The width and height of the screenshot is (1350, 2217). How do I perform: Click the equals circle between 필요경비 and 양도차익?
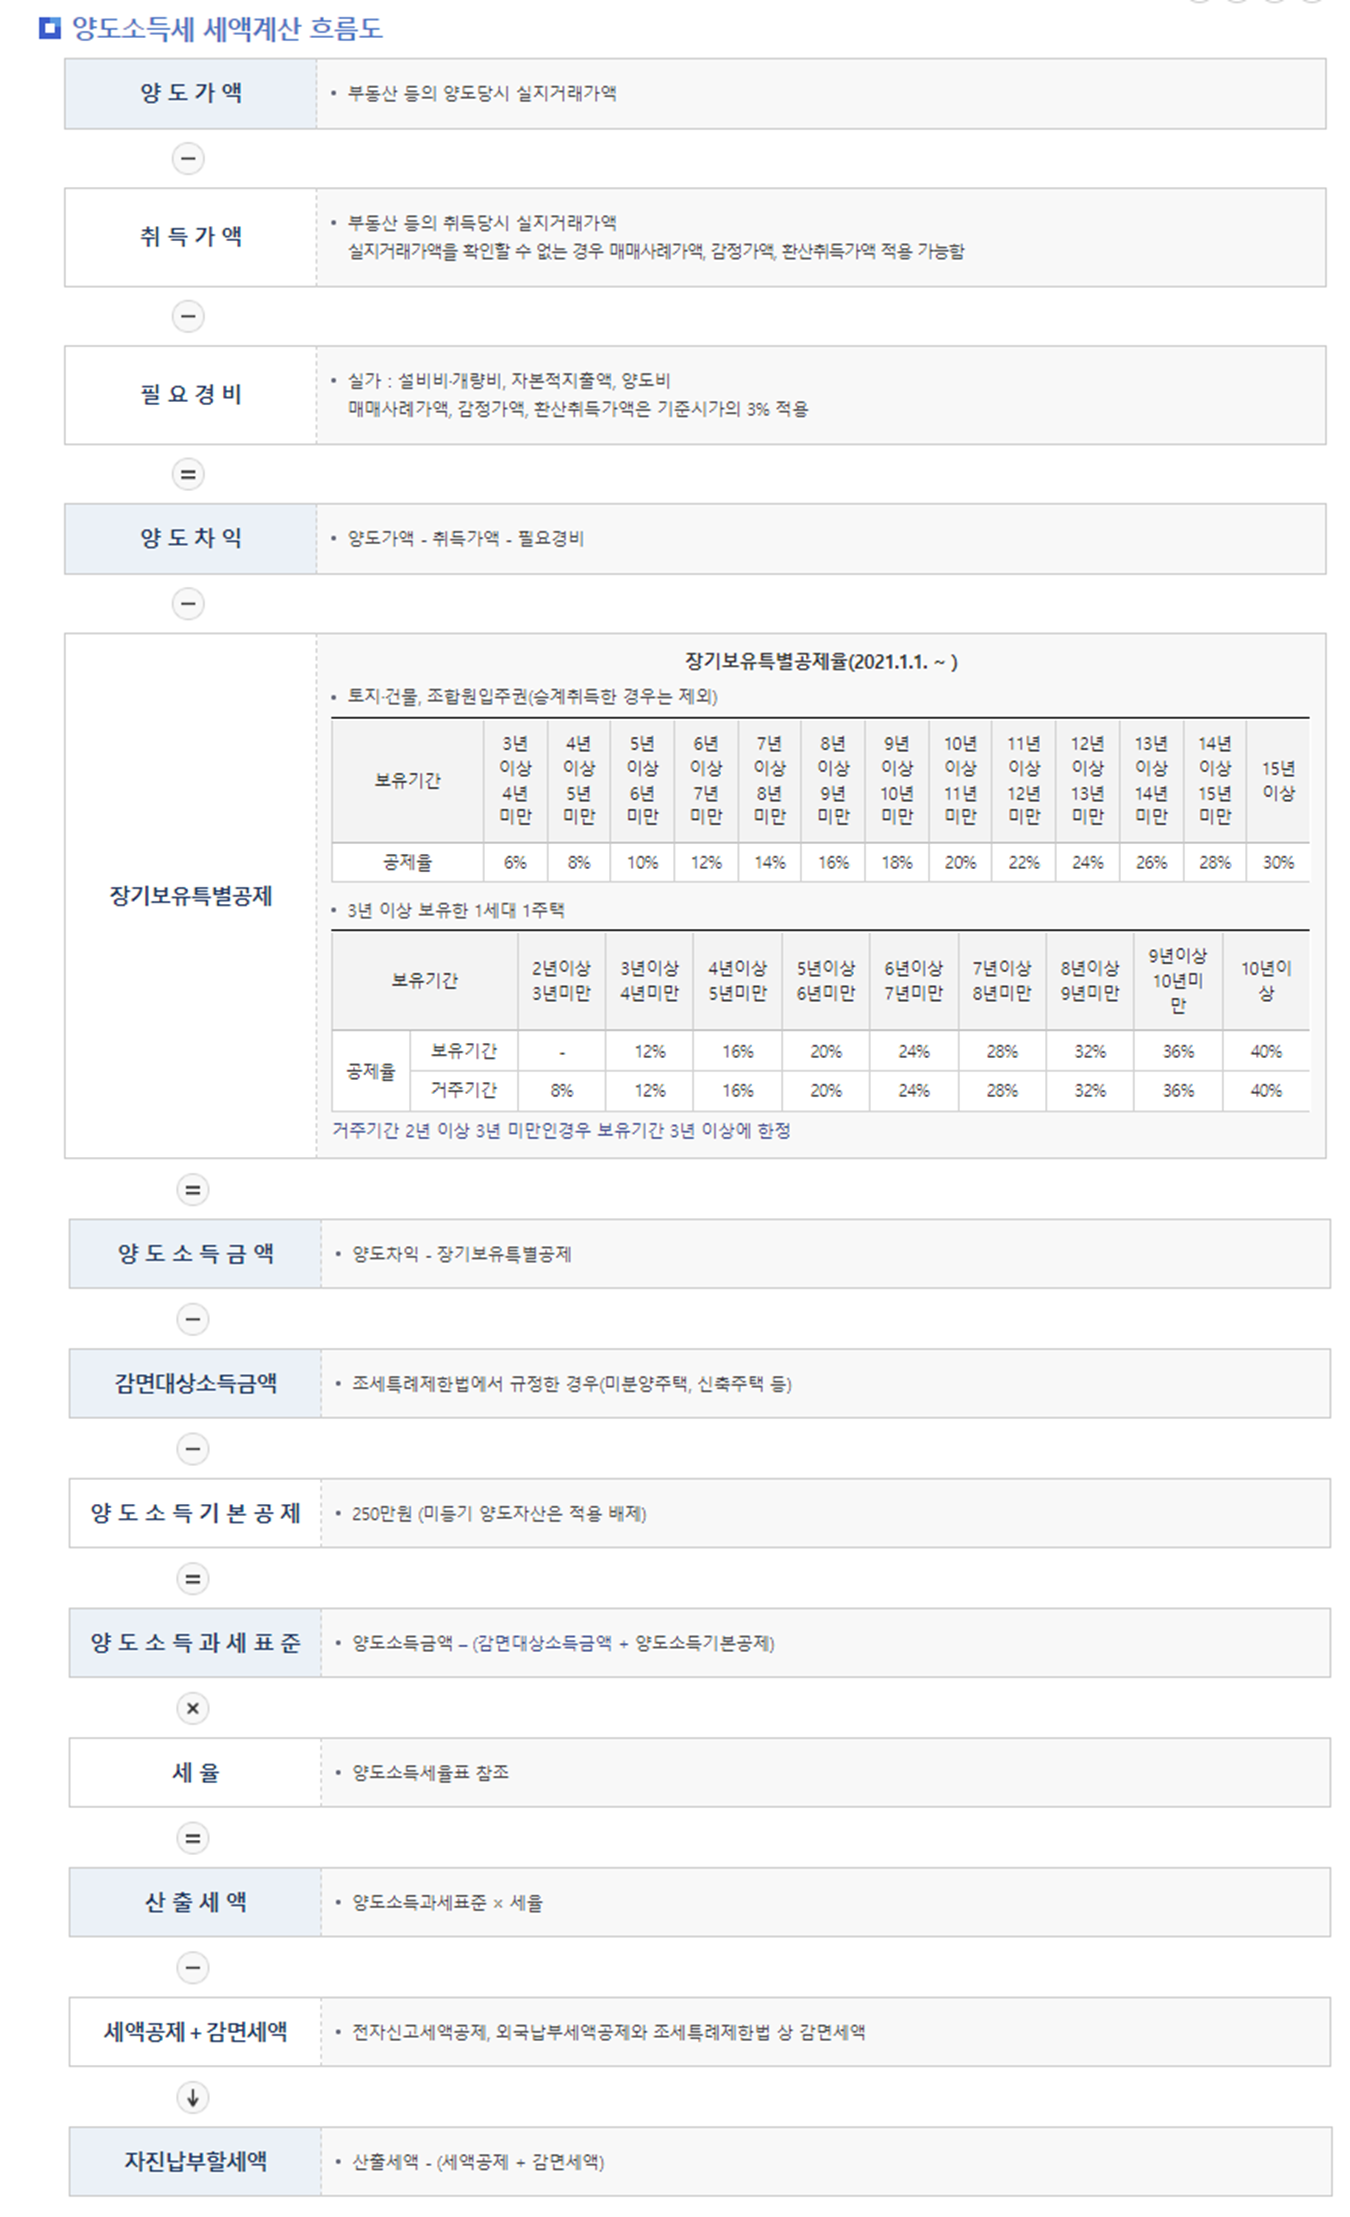click(x=188, y=474)
